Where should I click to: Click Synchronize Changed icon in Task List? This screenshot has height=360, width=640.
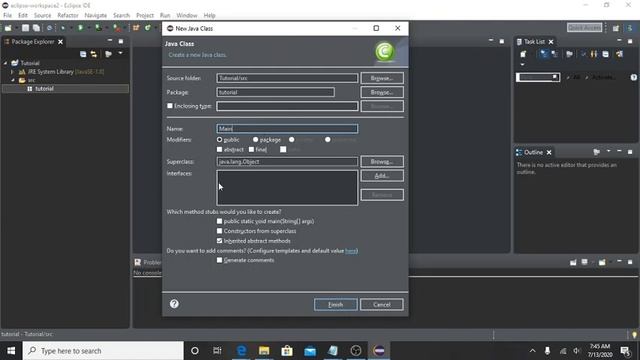619,54
